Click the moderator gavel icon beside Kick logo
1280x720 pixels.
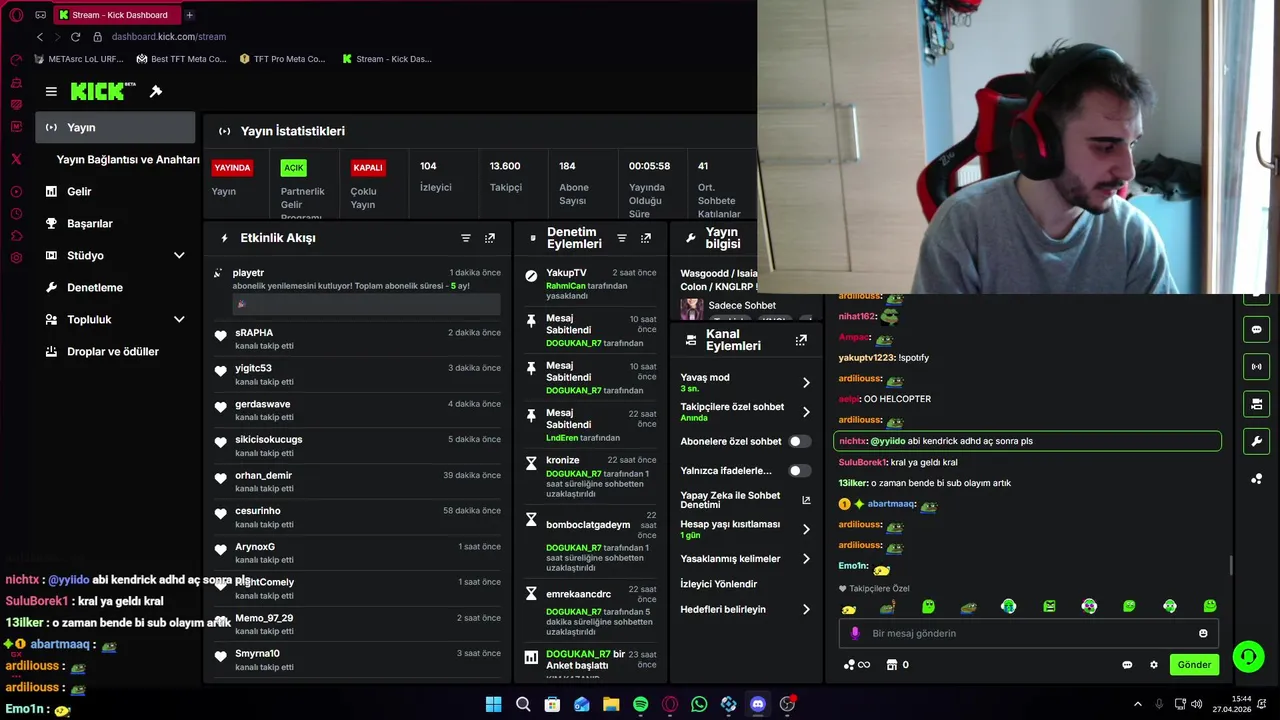click(156, 91)
